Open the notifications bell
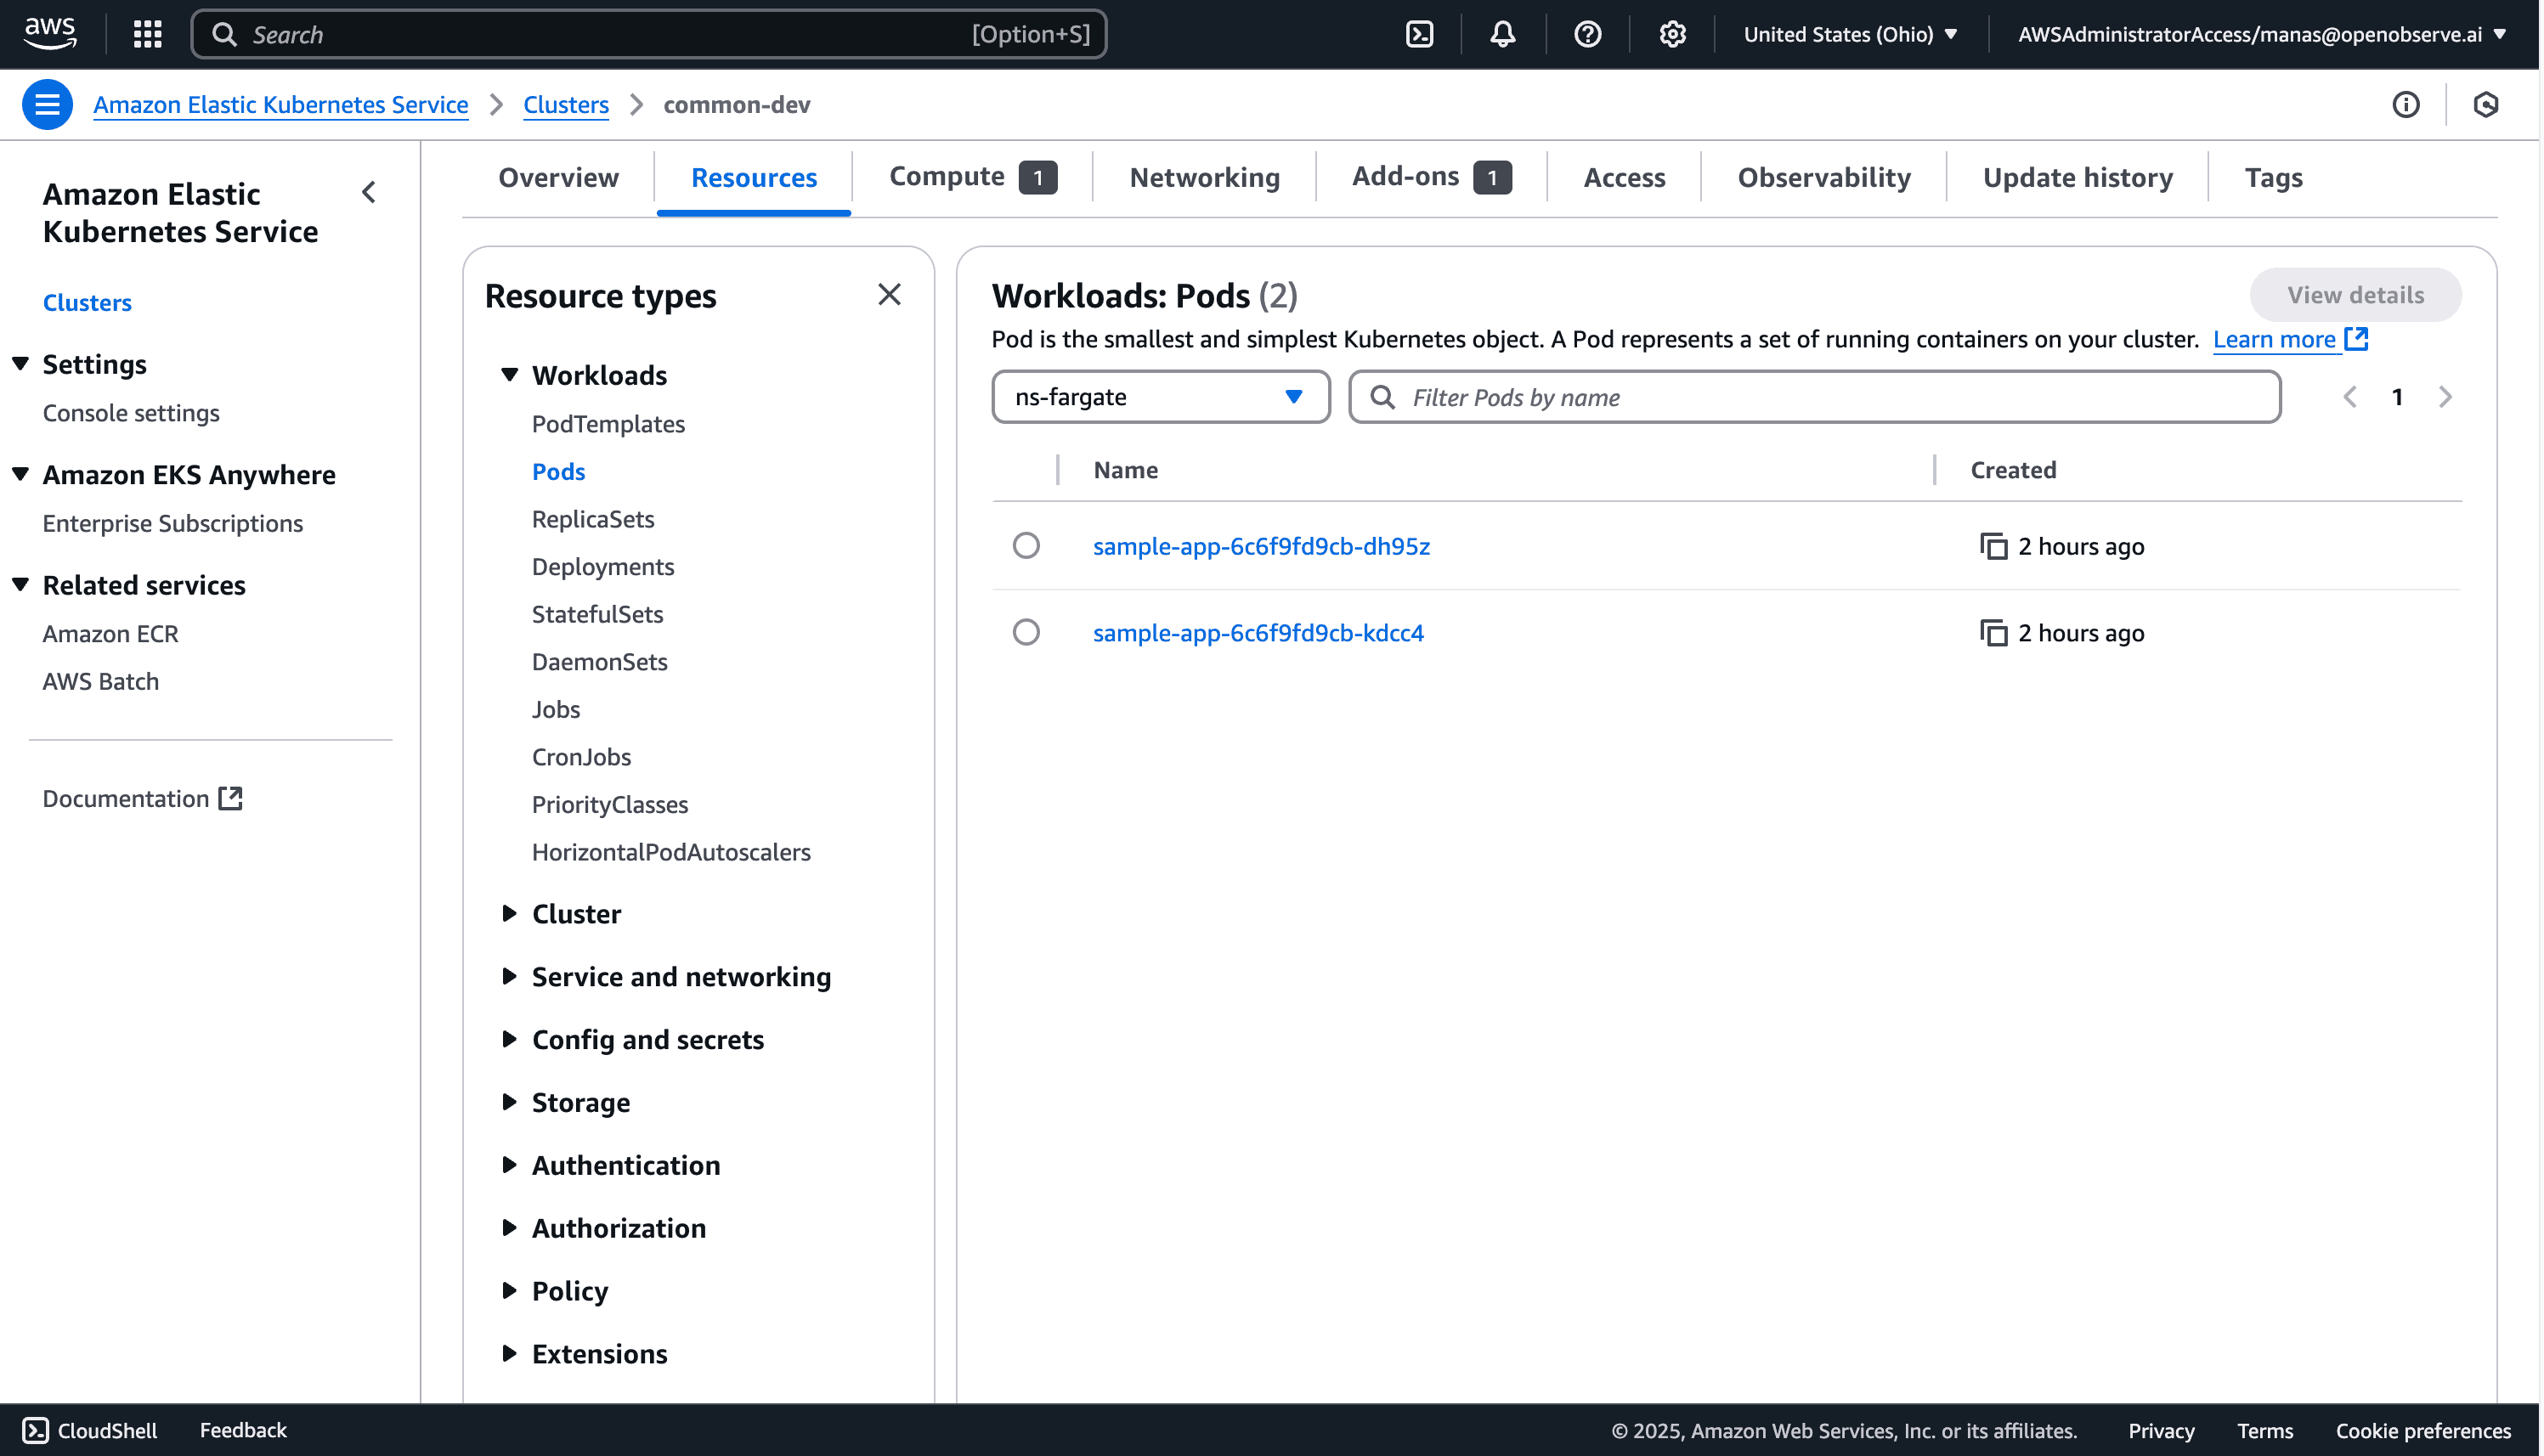Image resolution: width=2544 pixels, height=1456 pixels. (x=1502, y=34)
